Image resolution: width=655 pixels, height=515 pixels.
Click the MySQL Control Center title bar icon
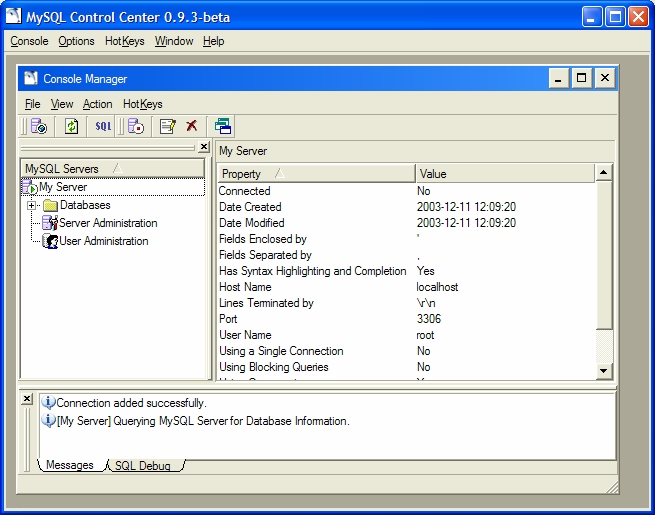(13, 16)
